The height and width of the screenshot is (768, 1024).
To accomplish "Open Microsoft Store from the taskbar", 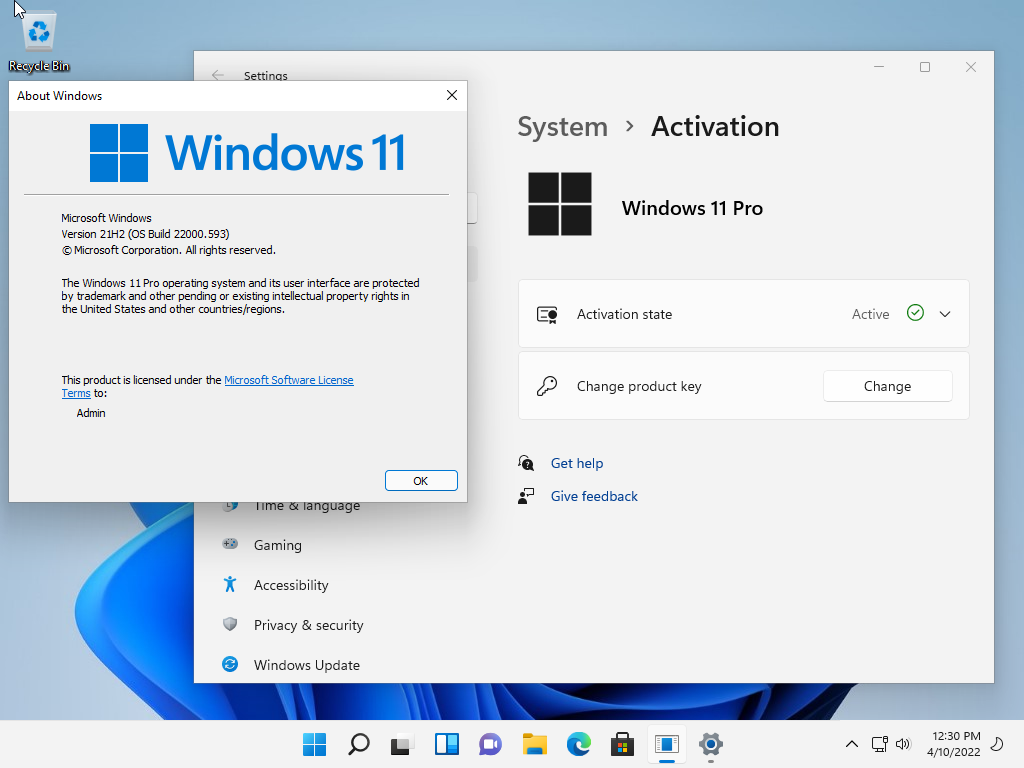I will pos(622,744).
